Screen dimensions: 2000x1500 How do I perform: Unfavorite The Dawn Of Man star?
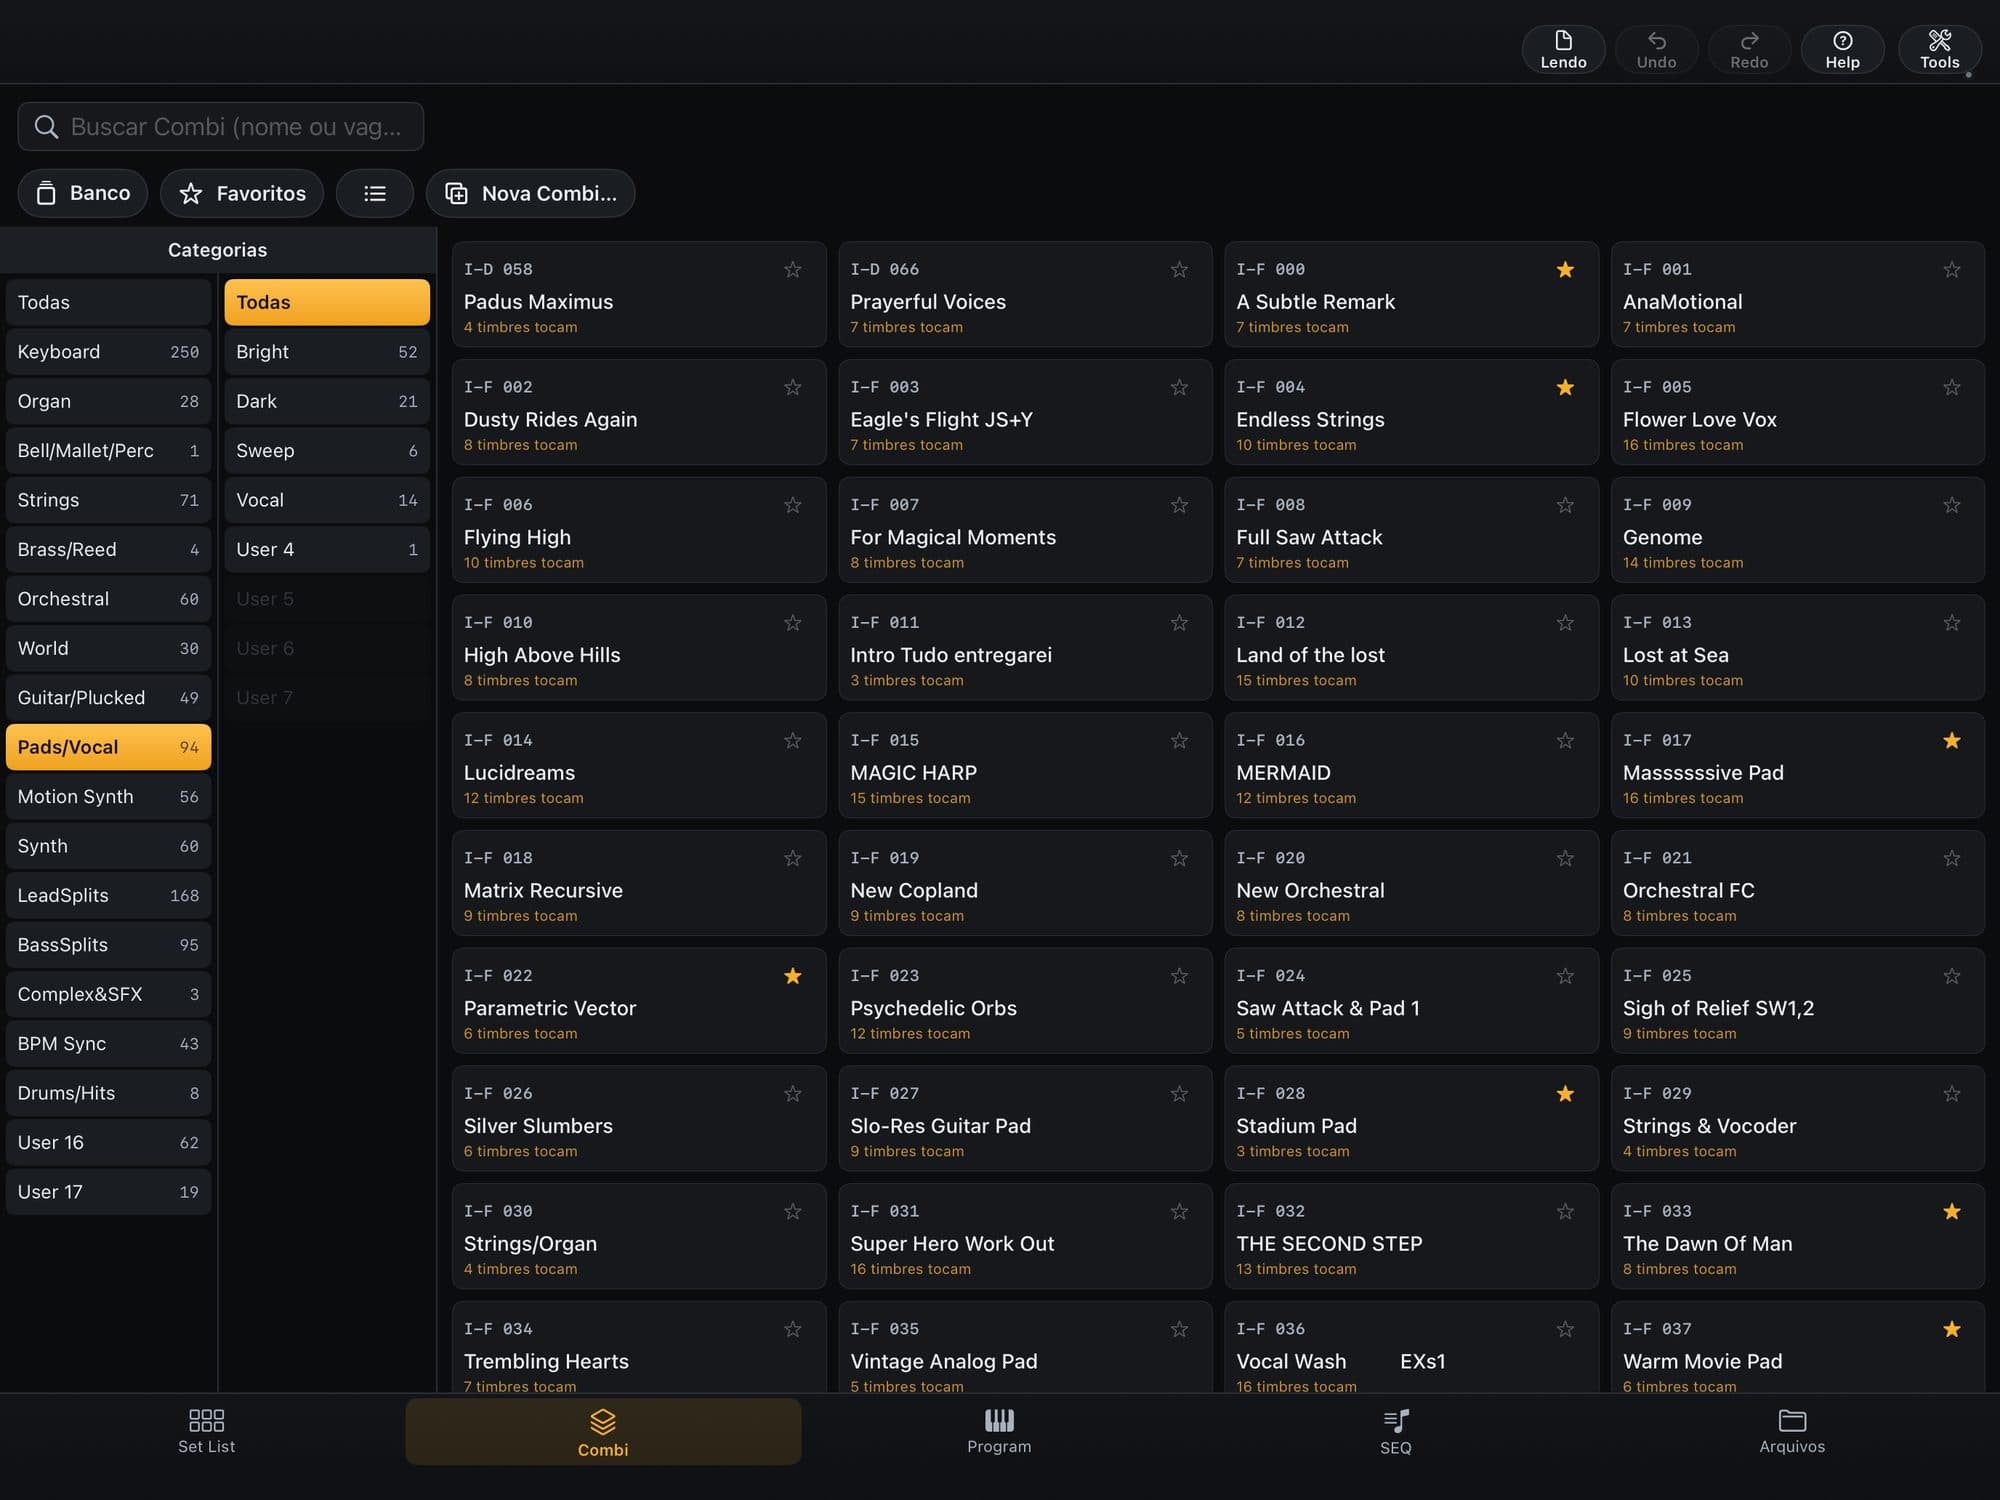tap(1951, 1212)
